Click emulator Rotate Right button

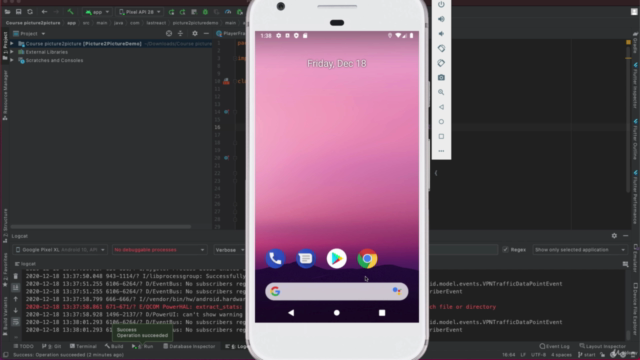(441, 63)
